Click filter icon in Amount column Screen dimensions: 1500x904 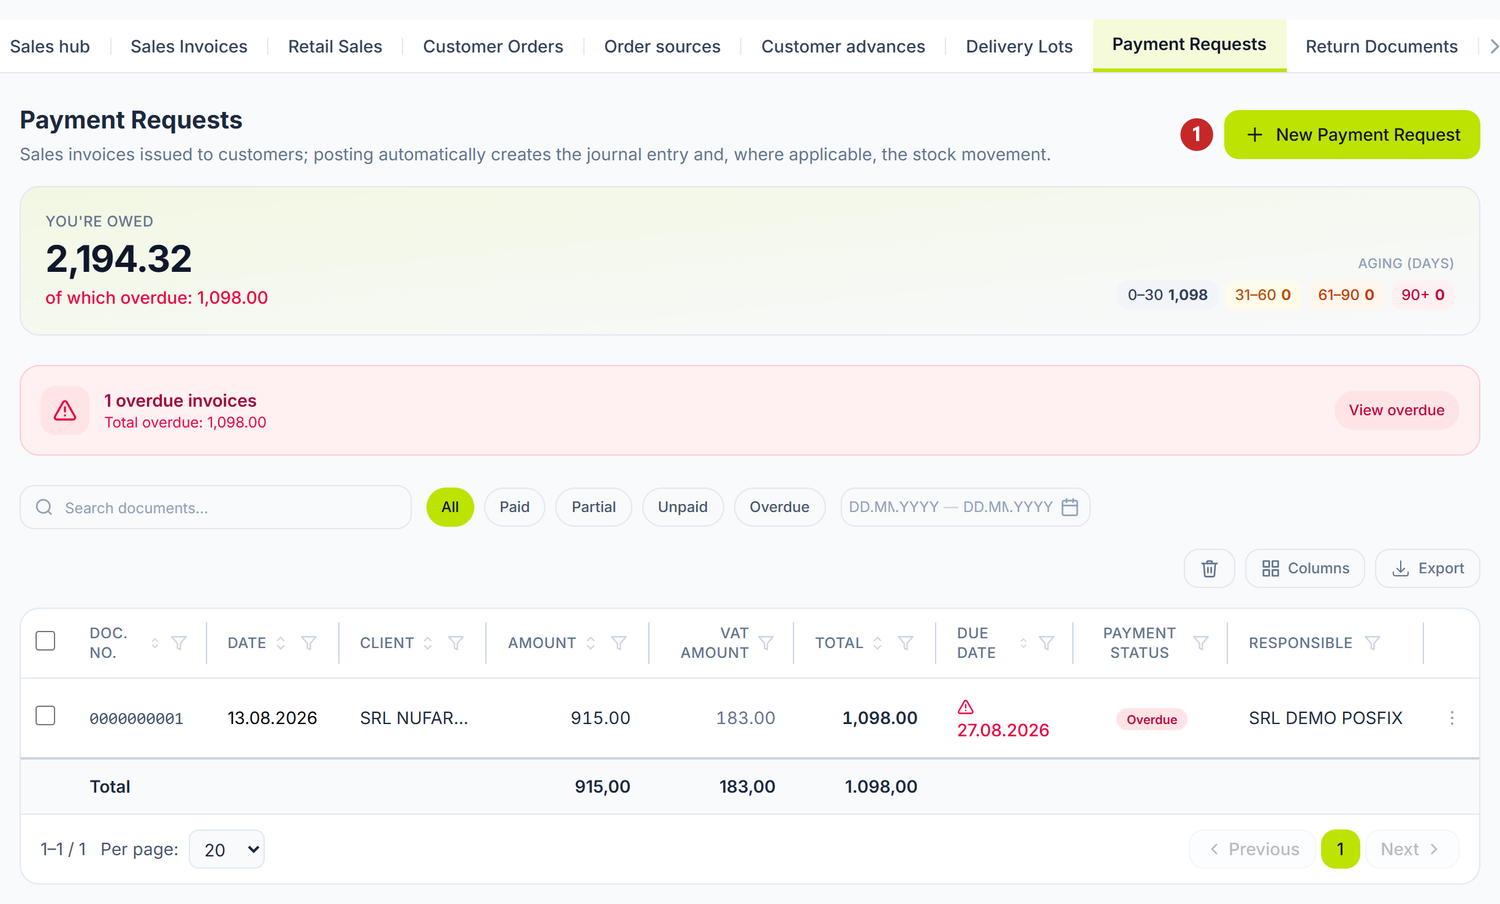point(619,643)
